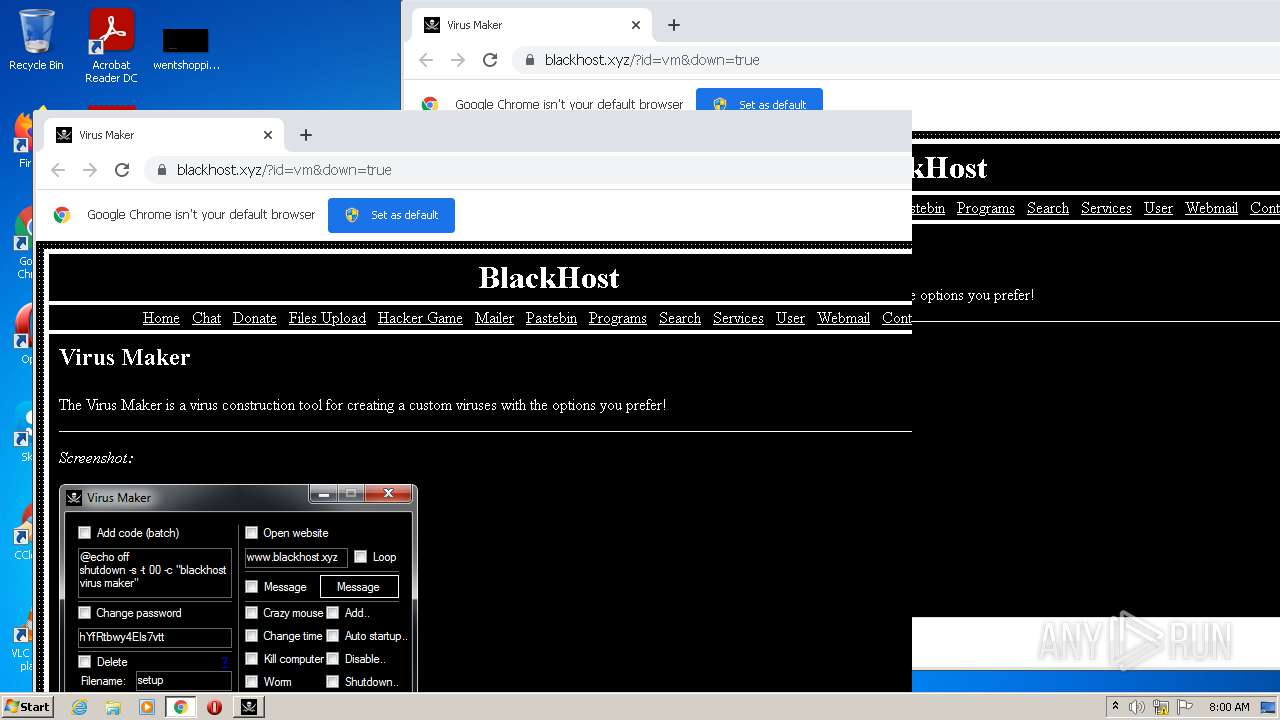Go forward in front Chrome window
1280x720 pixels.
(x=90, y=170)
